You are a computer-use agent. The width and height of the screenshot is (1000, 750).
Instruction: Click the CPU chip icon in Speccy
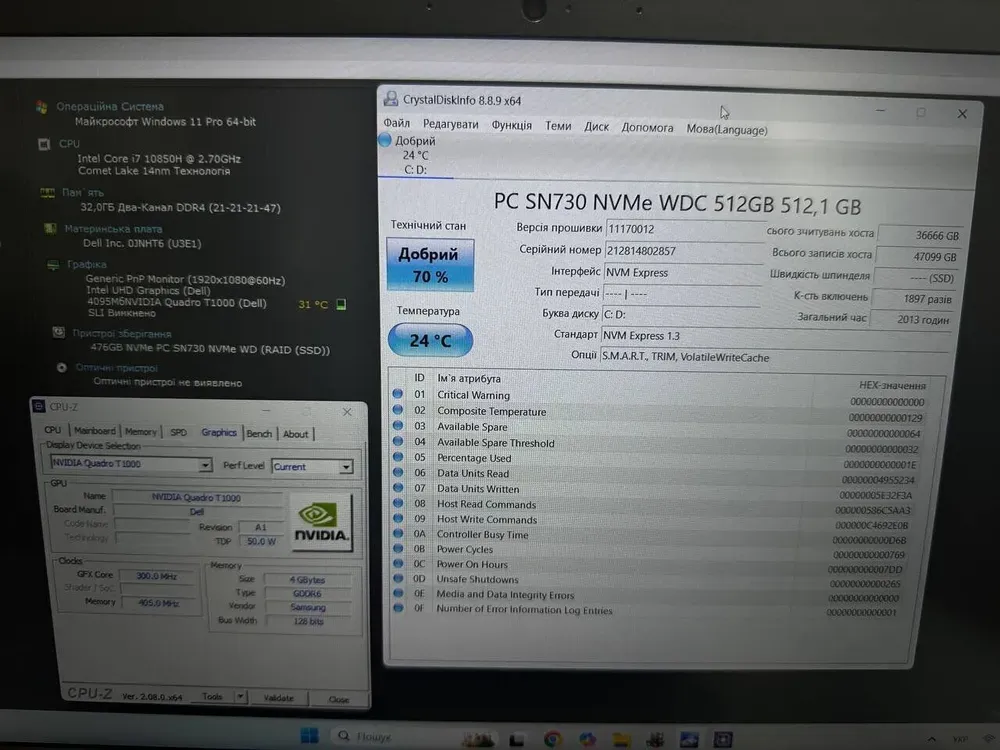coord(44,144)
